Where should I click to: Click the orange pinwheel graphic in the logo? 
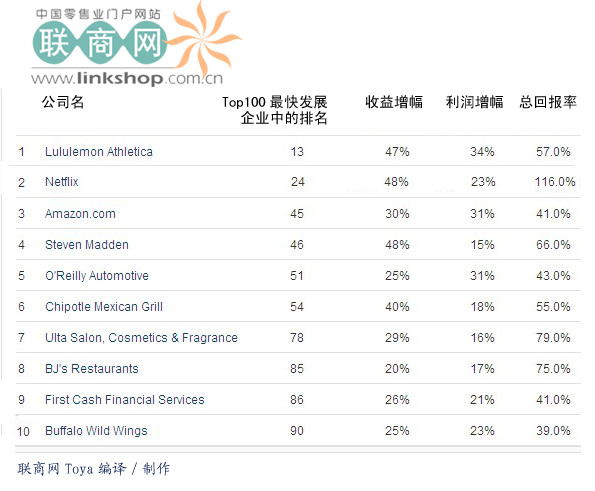coord(204,38)
